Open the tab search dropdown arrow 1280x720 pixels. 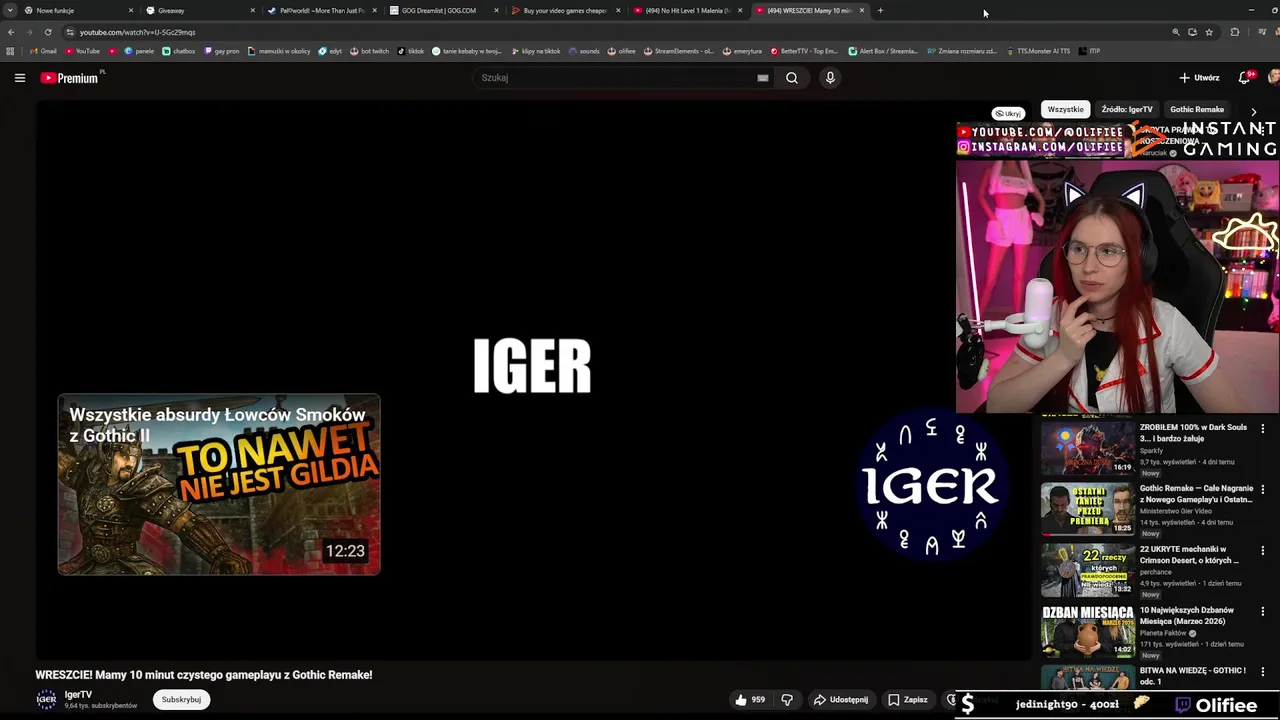pos(10,10)
